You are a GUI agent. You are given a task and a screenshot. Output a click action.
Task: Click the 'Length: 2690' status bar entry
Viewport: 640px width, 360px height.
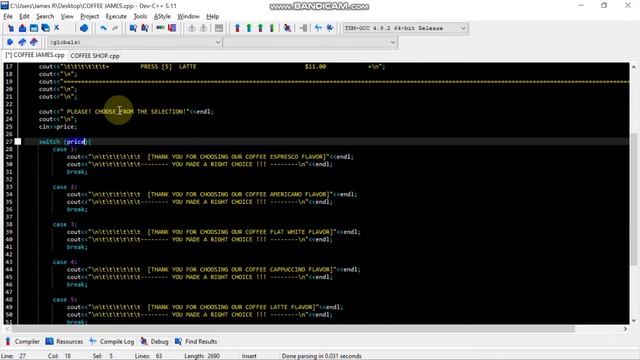pos(202,356)
